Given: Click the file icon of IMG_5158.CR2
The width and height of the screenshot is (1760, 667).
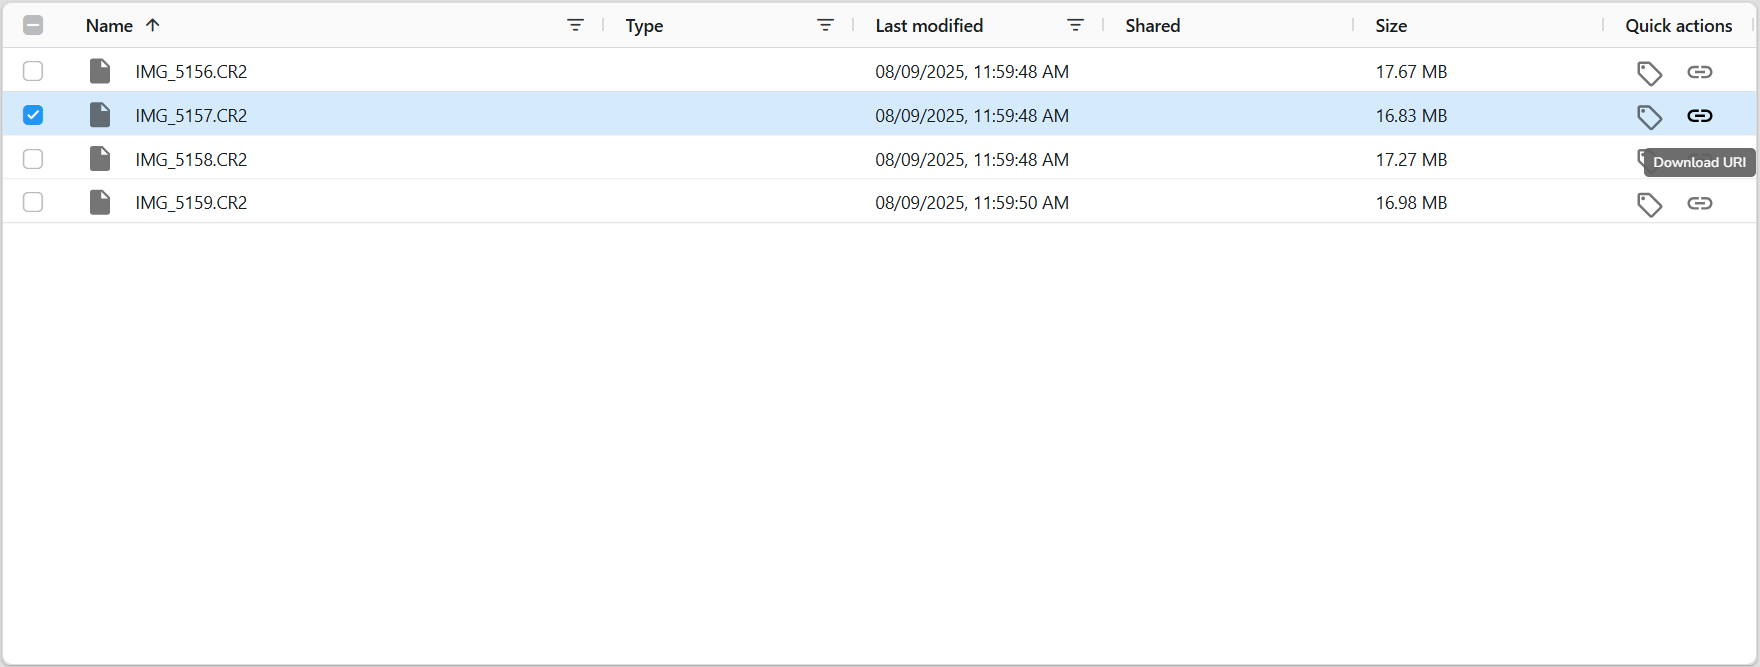Looking at the screenshot, I should point(100,159).
